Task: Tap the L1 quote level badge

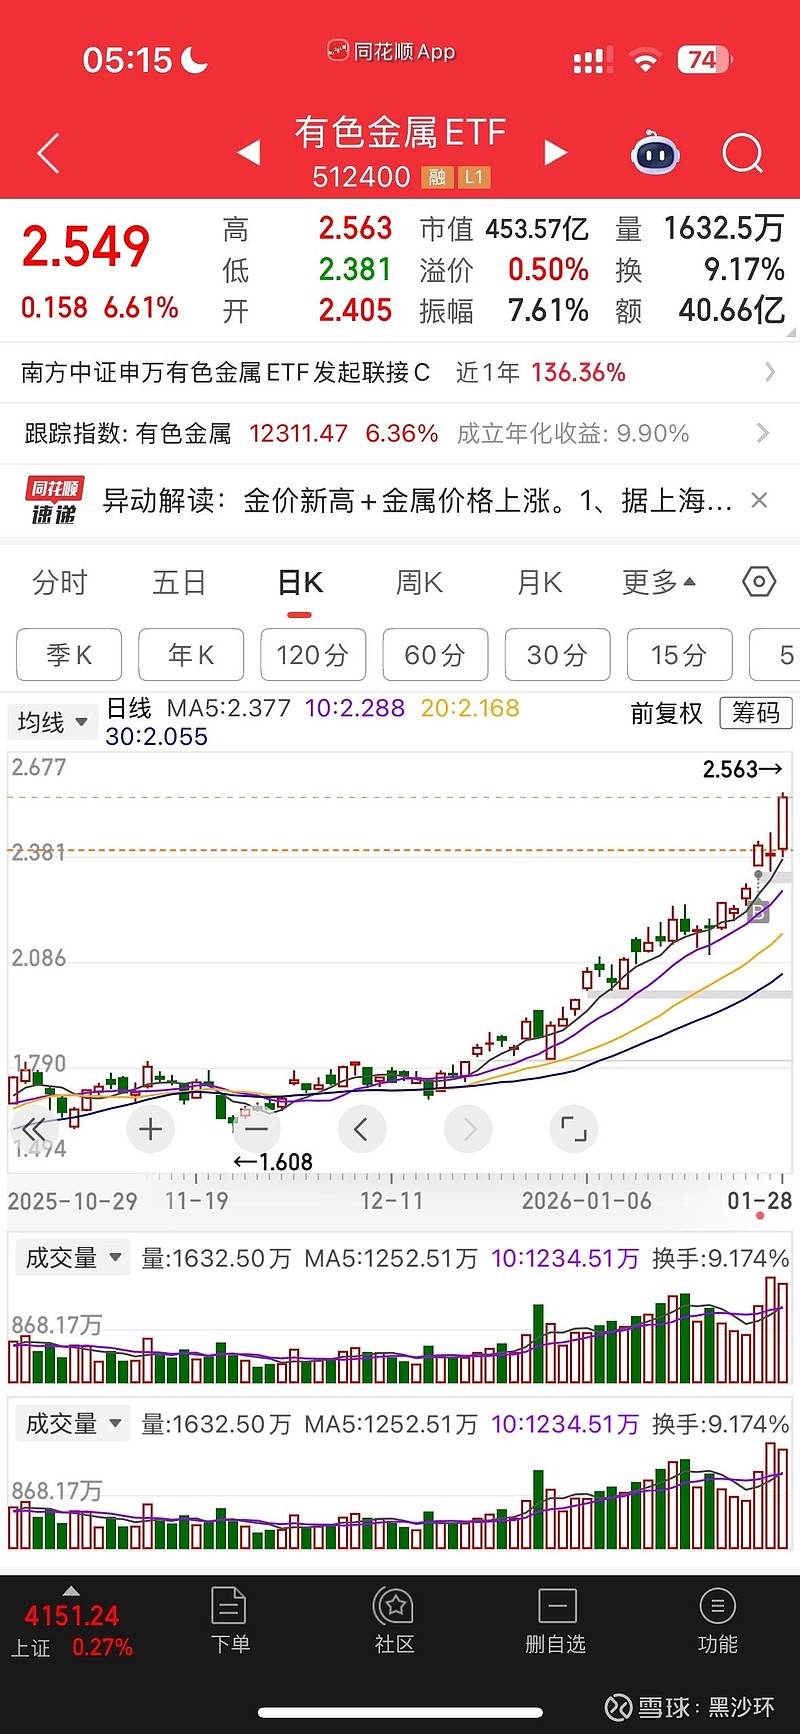Action: tap(474, 178)
